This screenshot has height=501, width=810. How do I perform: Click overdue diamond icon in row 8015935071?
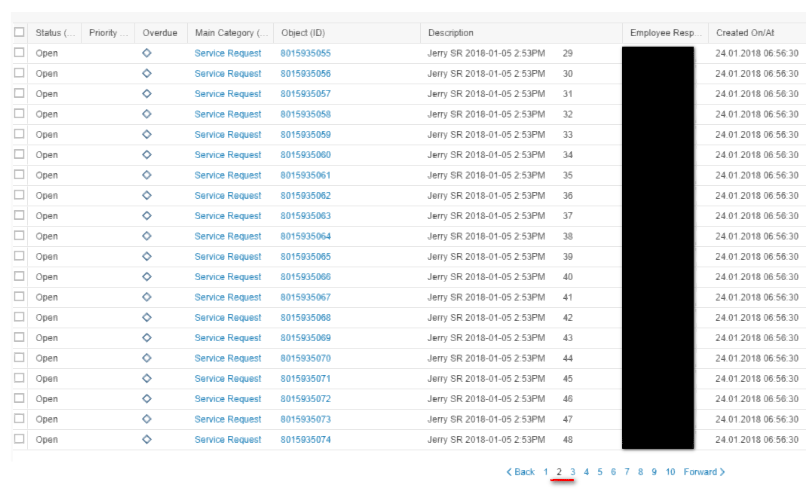(147, 378)
